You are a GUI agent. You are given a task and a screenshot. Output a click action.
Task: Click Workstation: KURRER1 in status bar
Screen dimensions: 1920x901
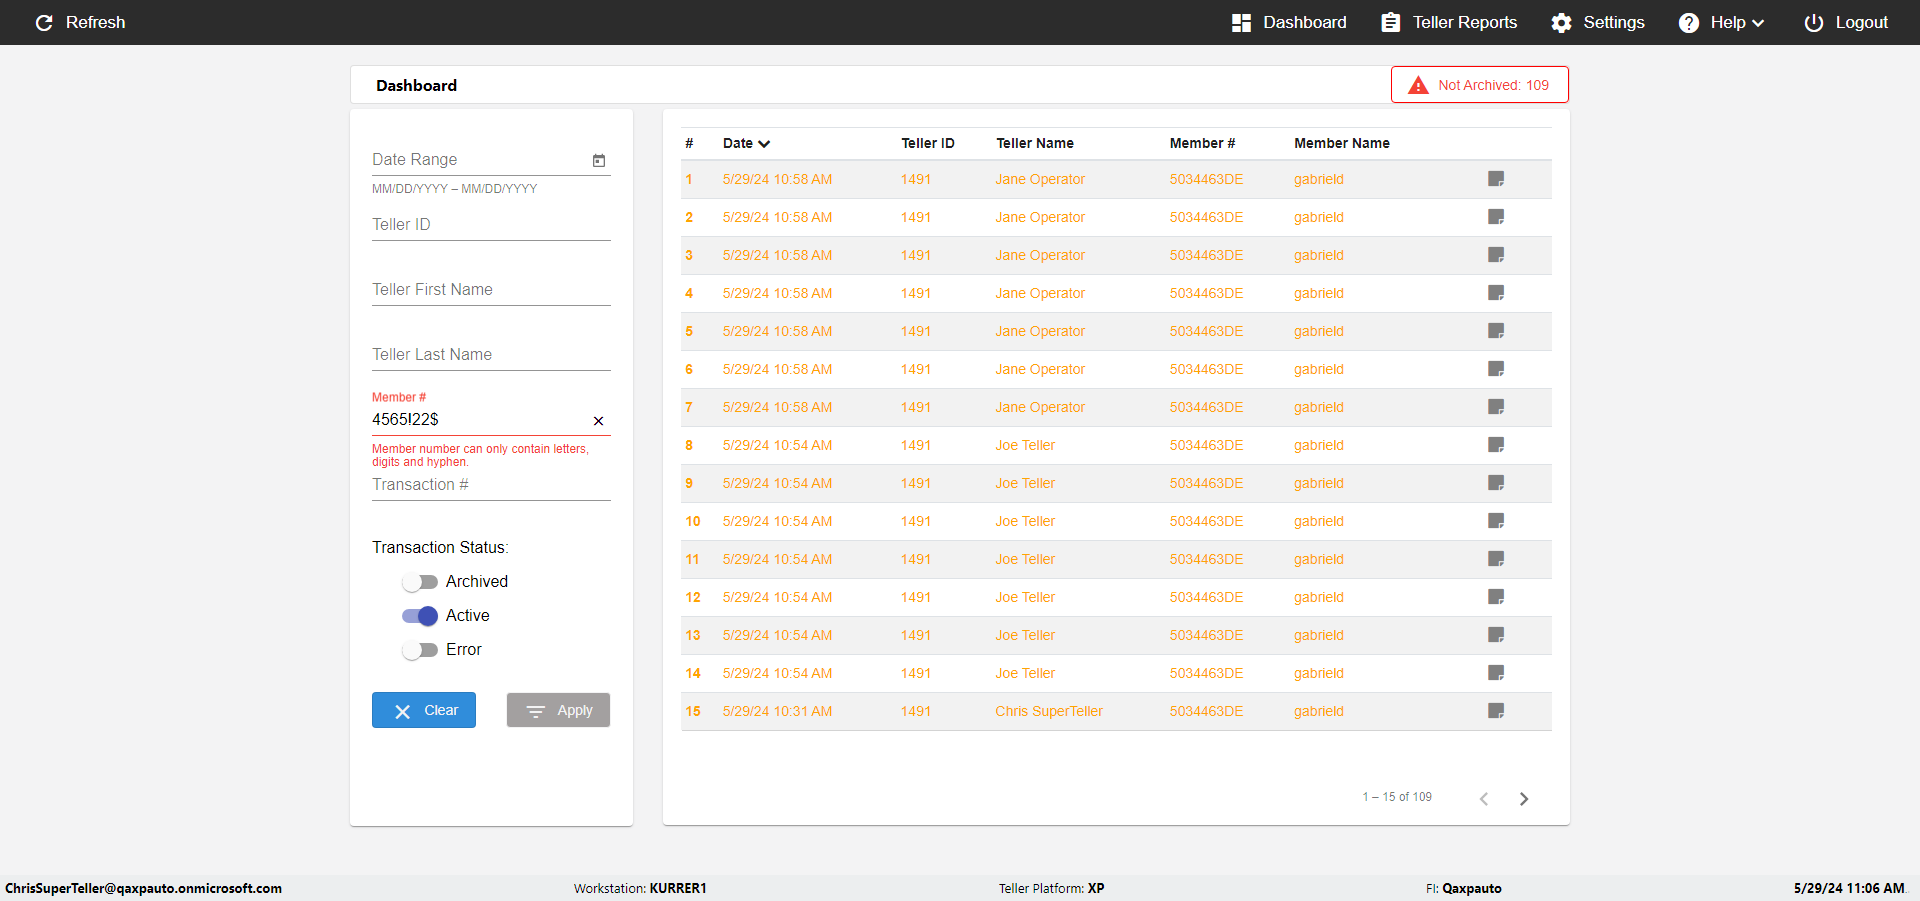640,888
